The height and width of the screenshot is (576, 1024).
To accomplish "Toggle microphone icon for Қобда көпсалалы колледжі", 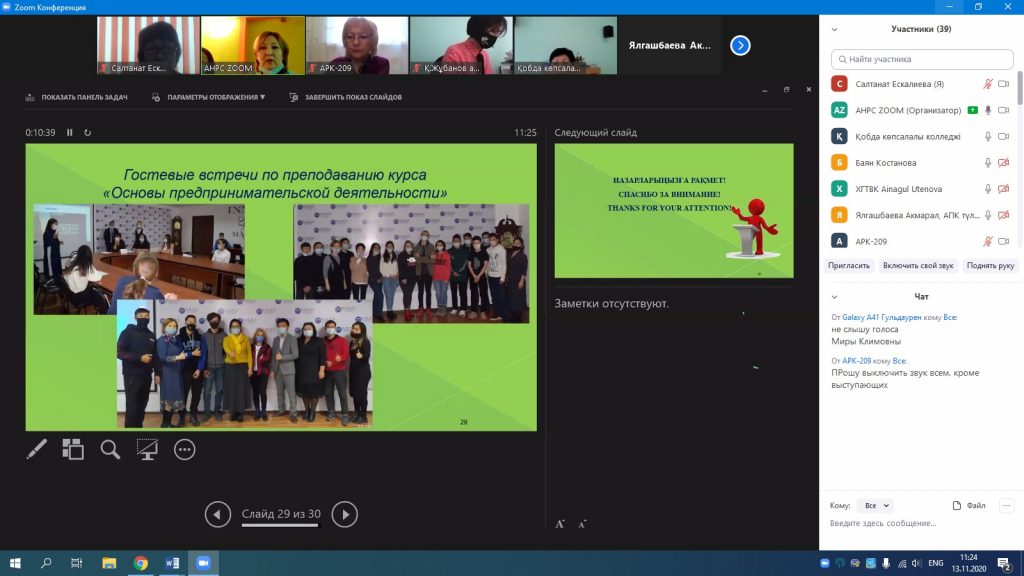I will 988,136.
